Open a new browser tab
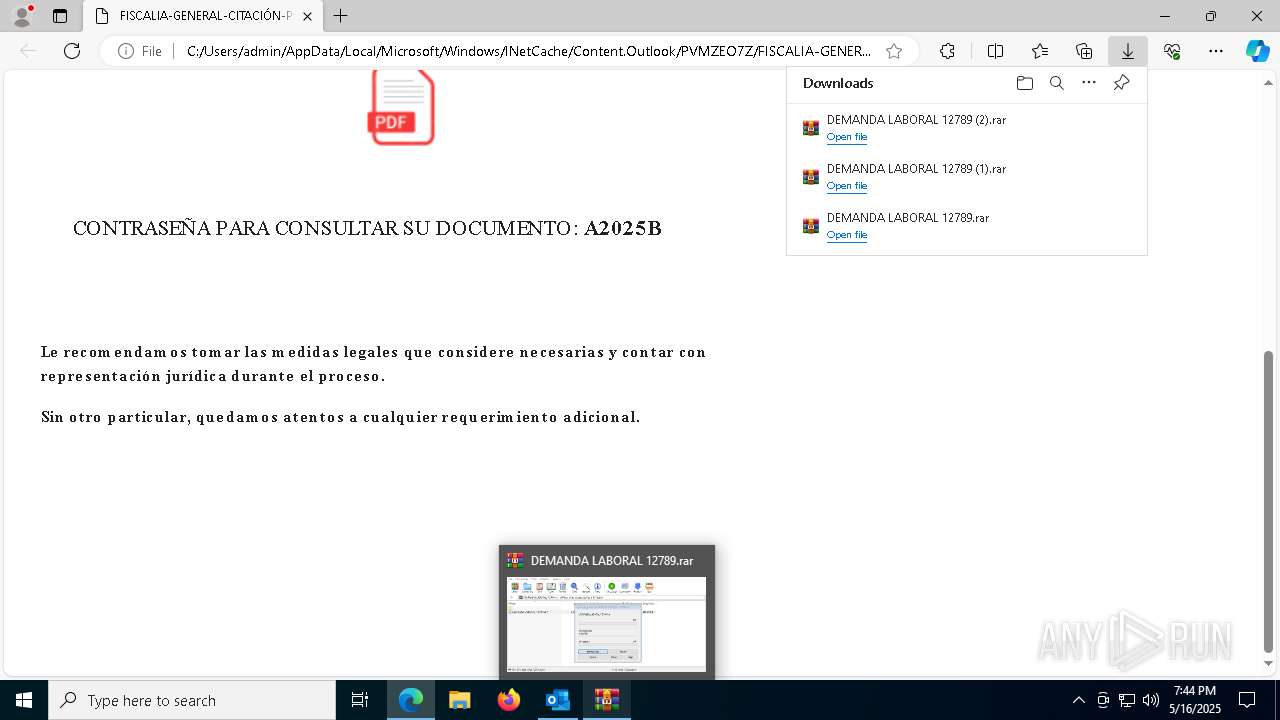Screen dimensions: 1280x720 point(341,16)
